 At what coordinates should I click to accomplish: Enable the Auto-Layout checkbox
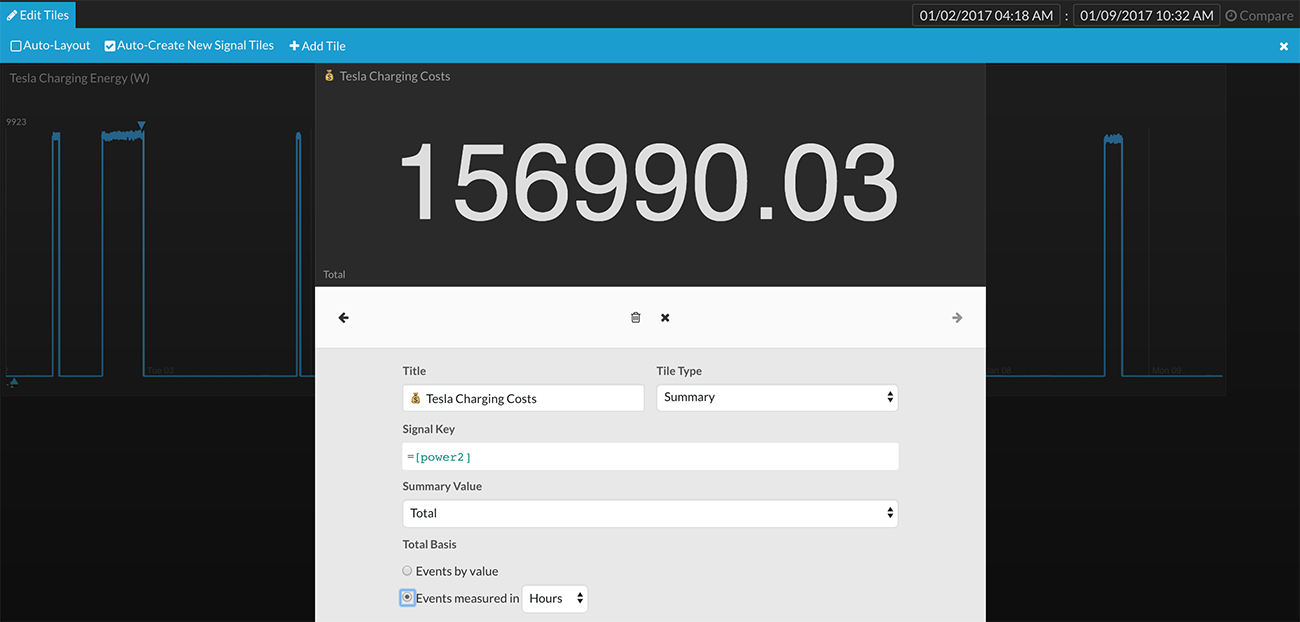point(16,46)
